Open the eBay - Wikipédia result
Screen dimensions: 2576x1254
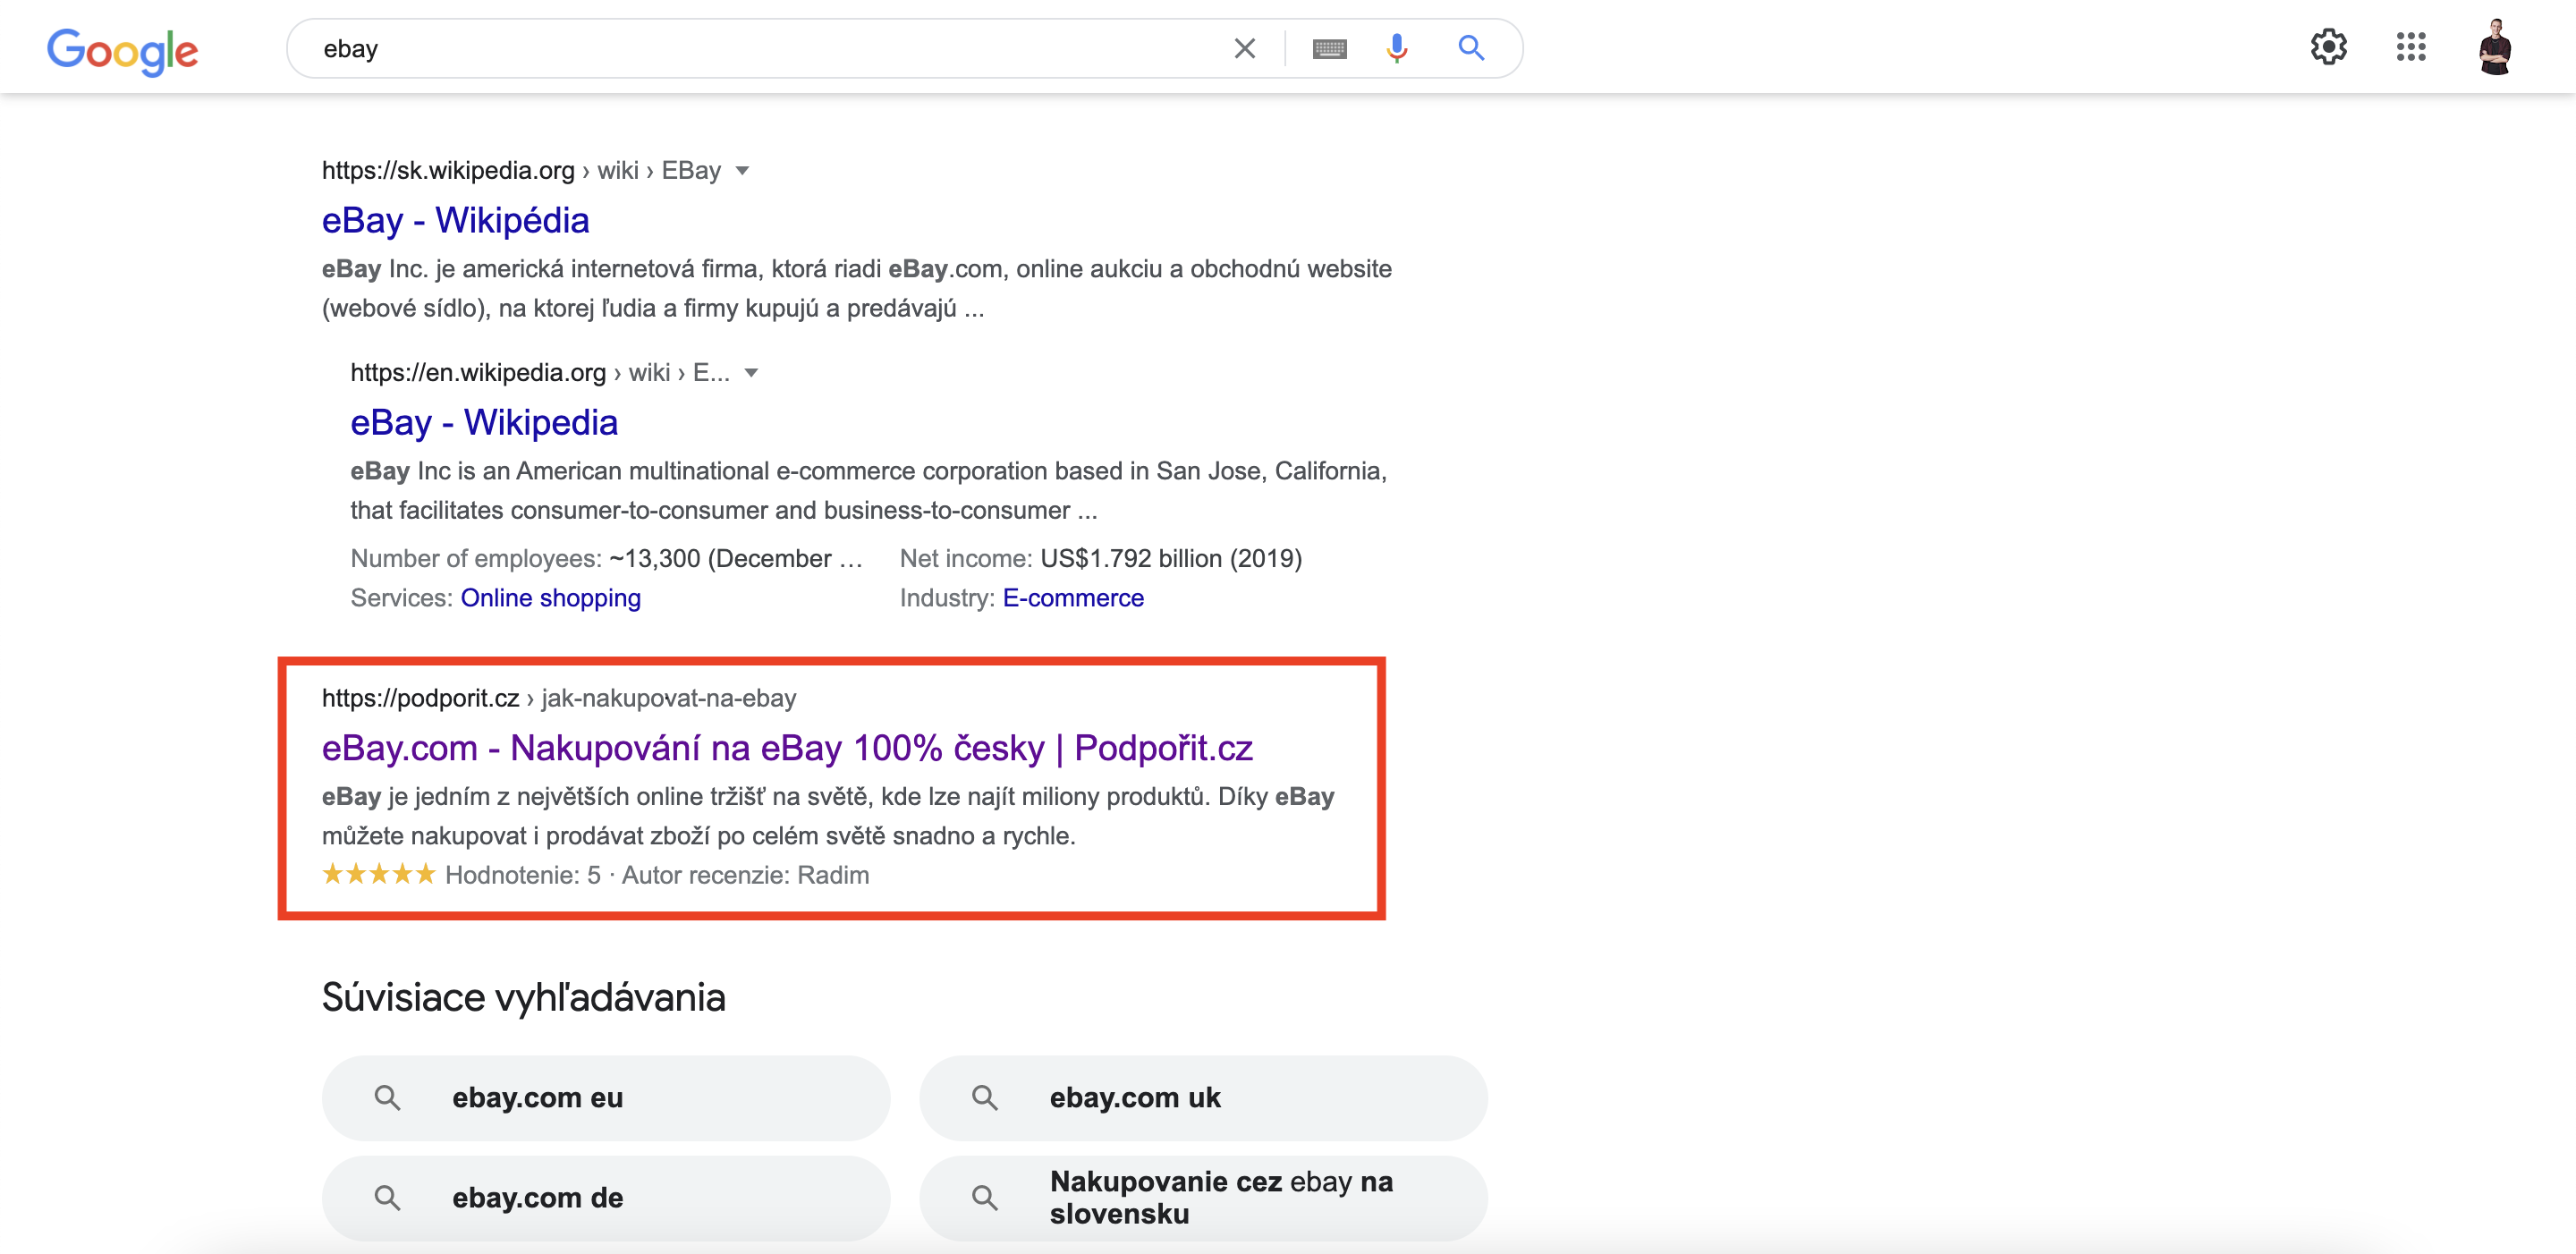pyautogui.click(x=455, y=220)
